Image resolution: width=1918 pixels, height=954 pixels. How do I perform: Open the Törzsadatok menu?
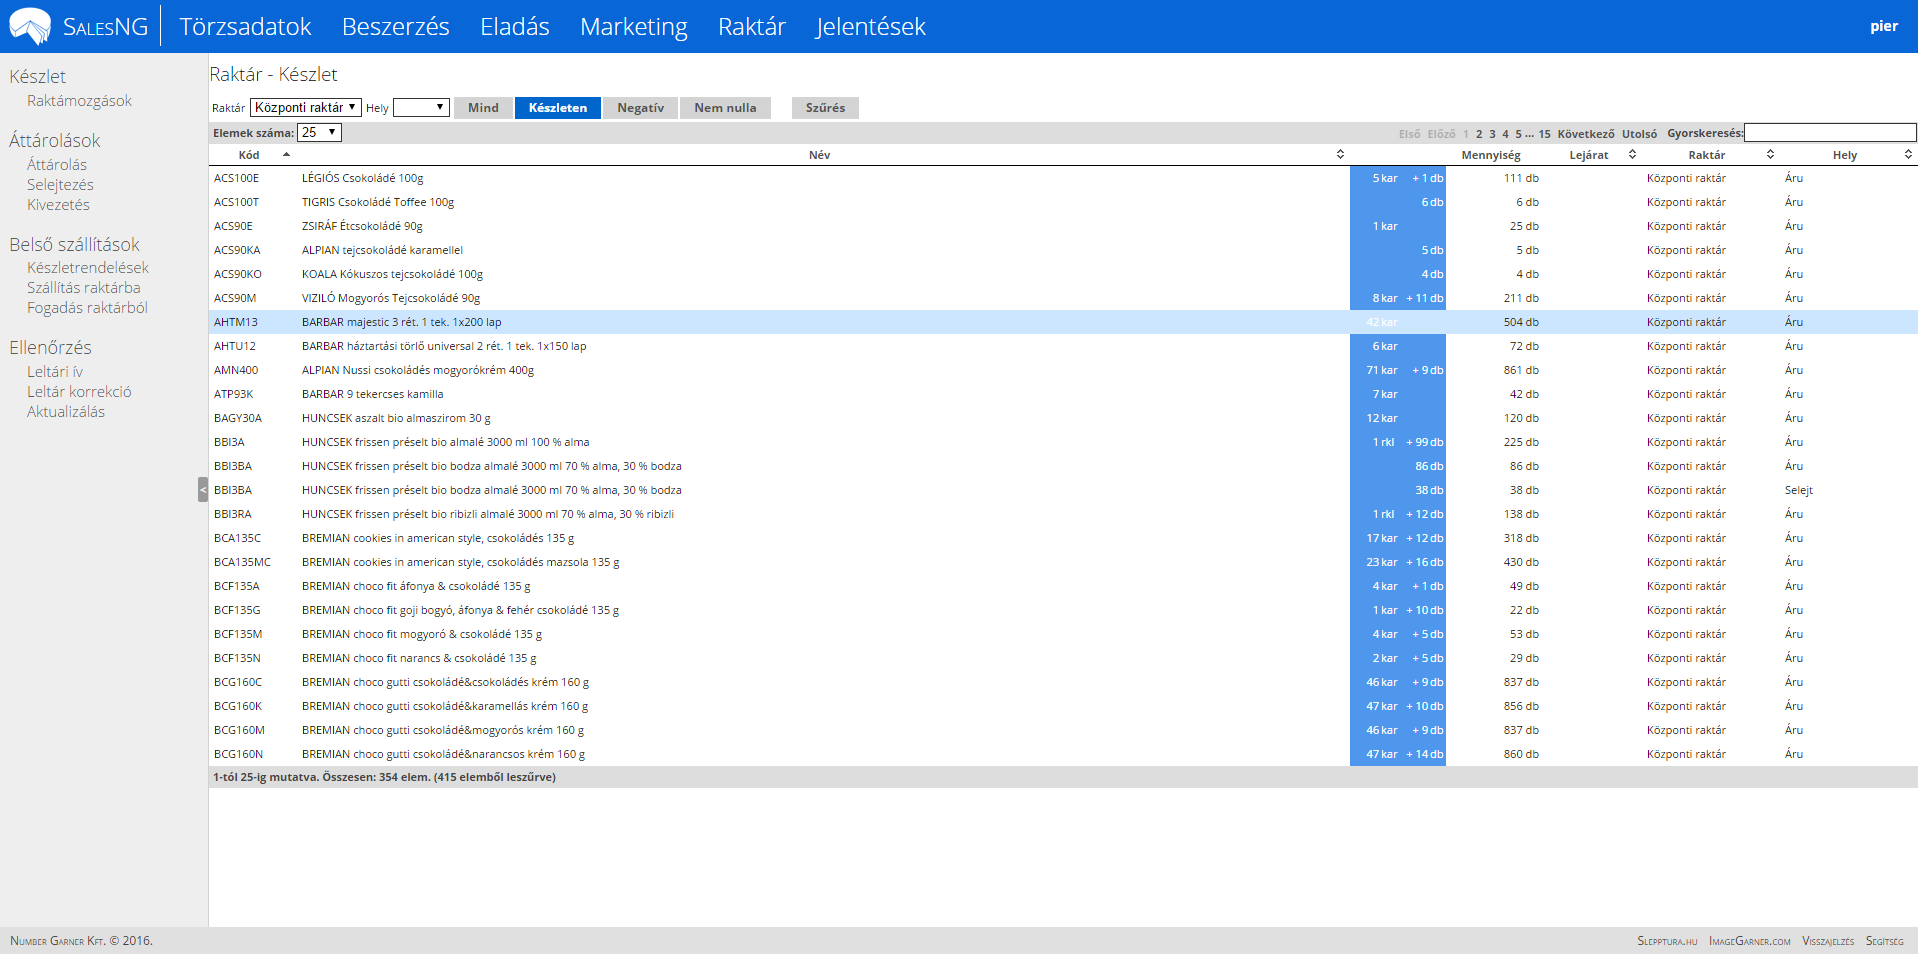tap(245, 27)
